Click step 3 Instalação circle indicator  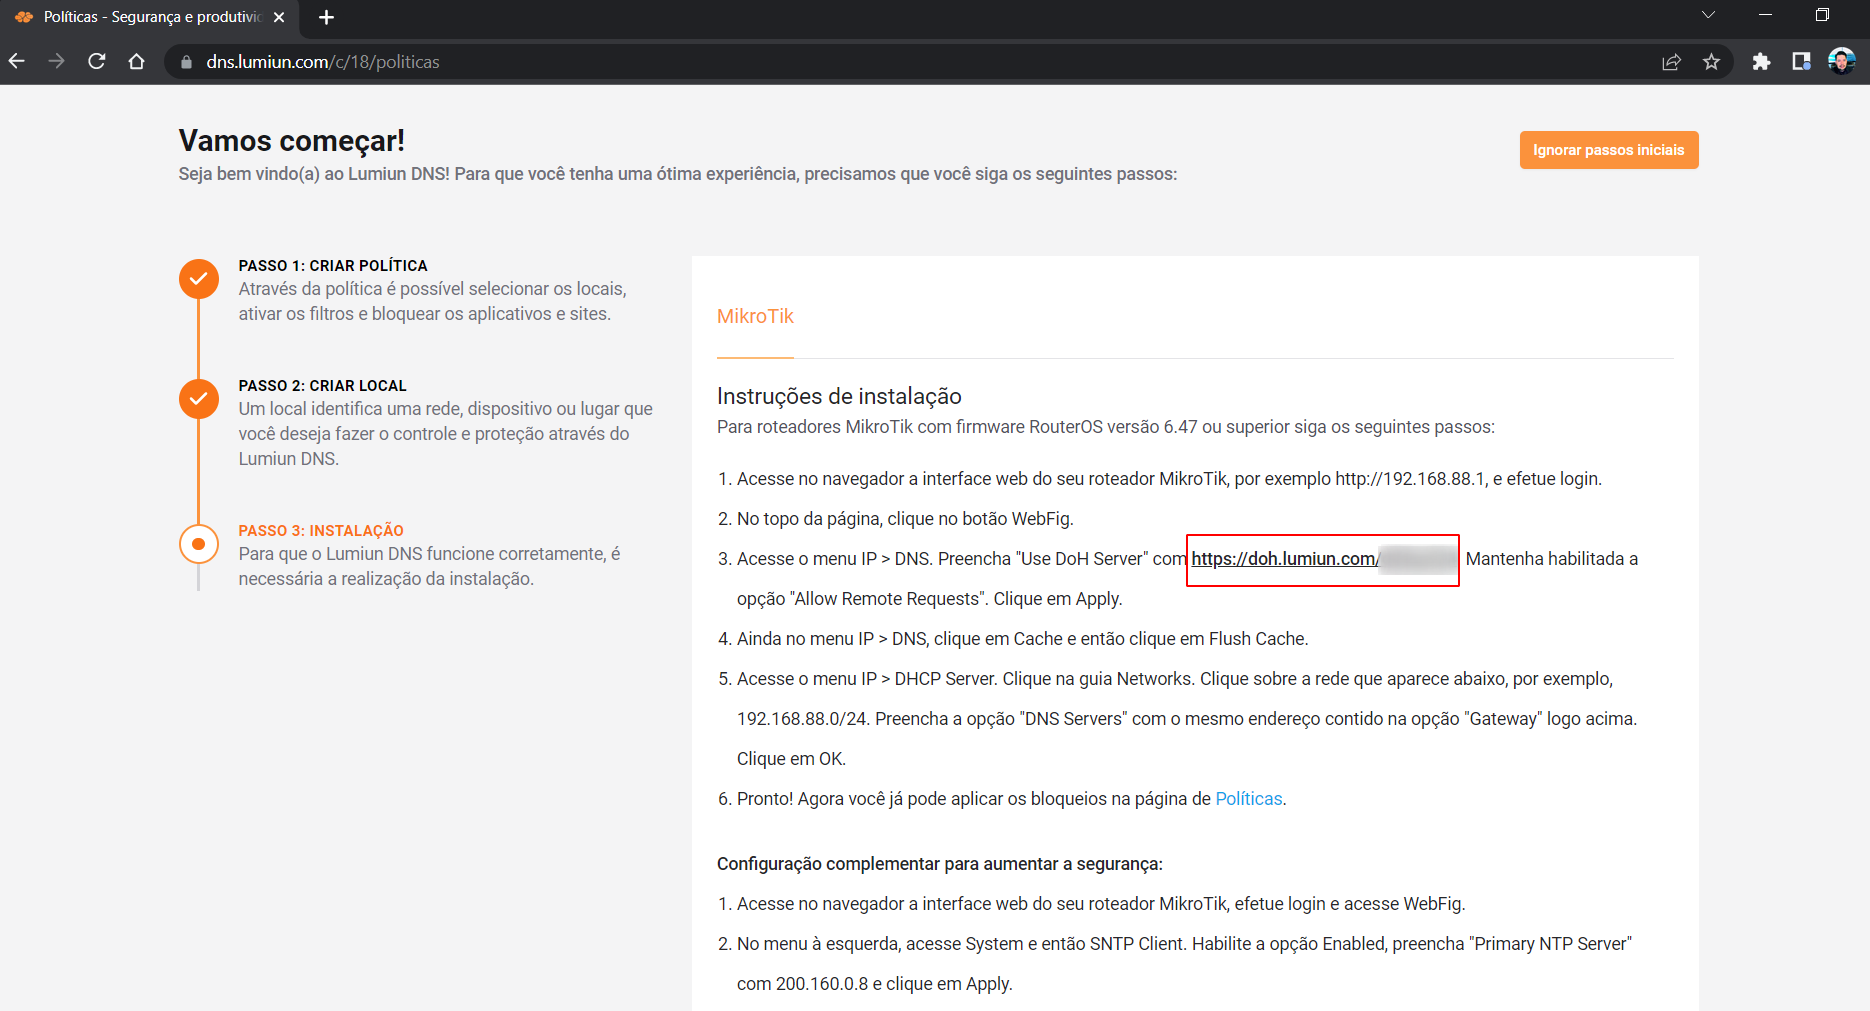click(199, 544)
